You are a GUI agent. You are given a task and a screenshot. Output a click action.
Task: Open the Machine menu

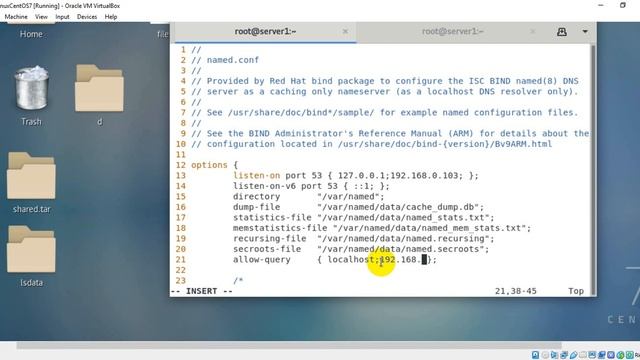[16, 17]
